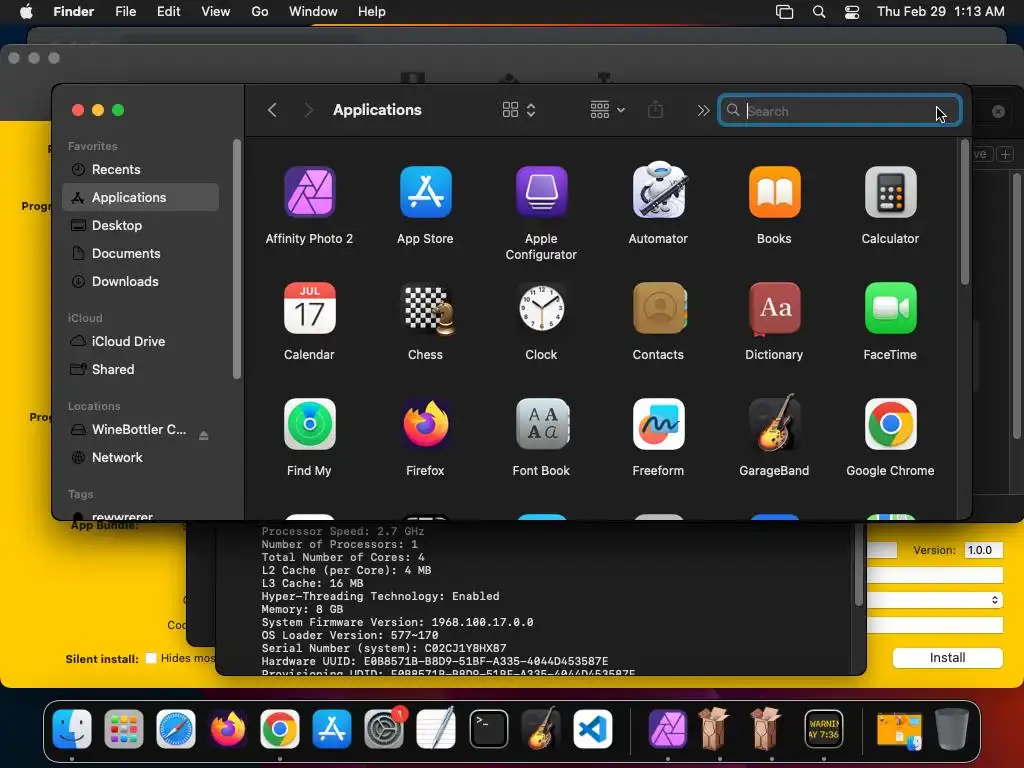Viewport: 1024px width, 768px height.
Task: Click the Finder Search field
Action: (x=840, y=110)
